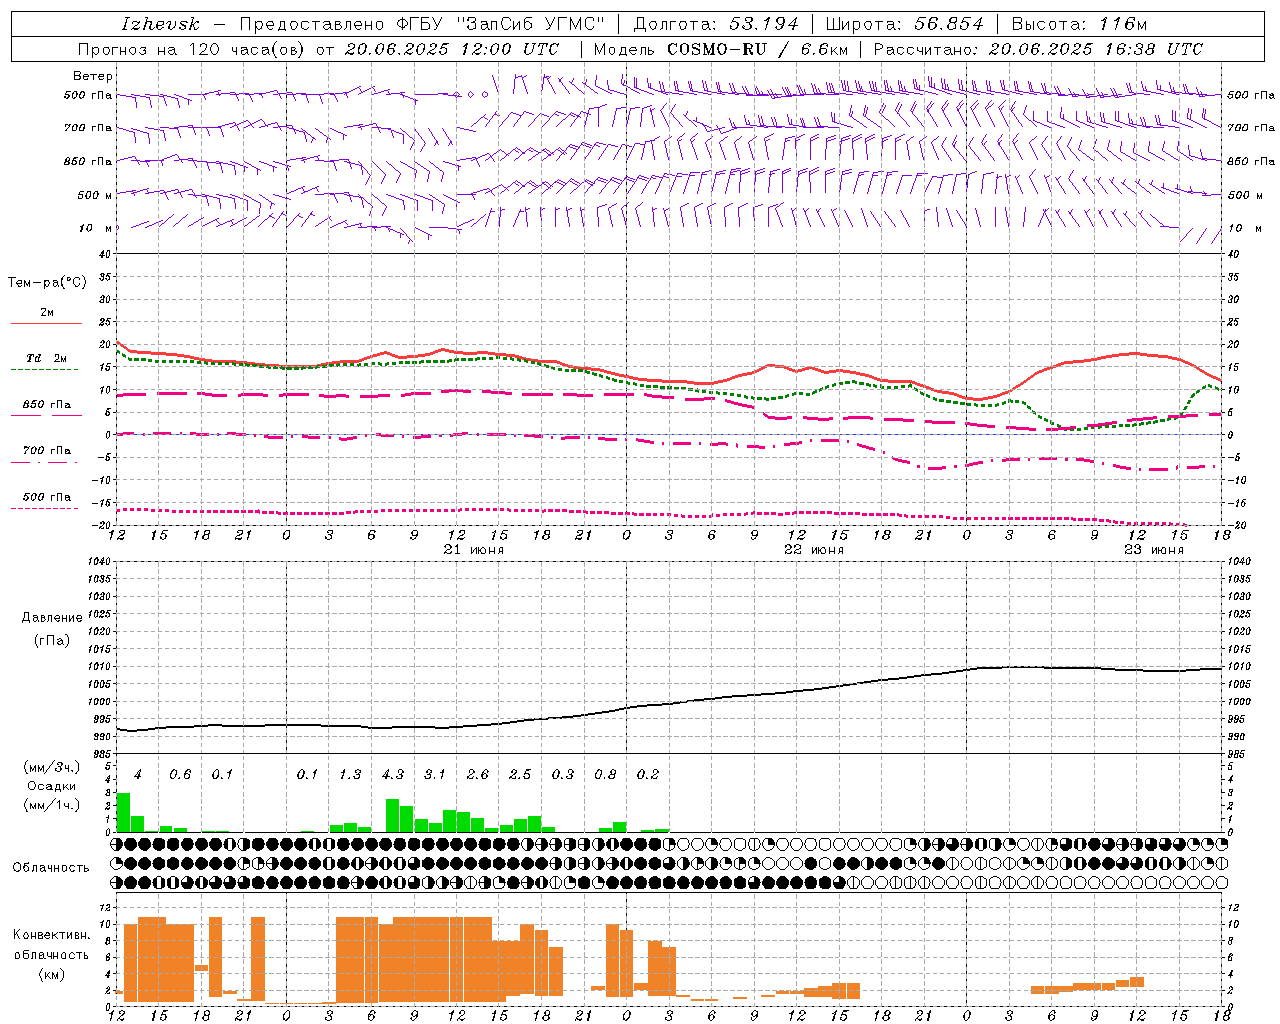The image size is (1280, 1024).
Task: Click the 0.3 precipitation total
Action: (563, 774)
